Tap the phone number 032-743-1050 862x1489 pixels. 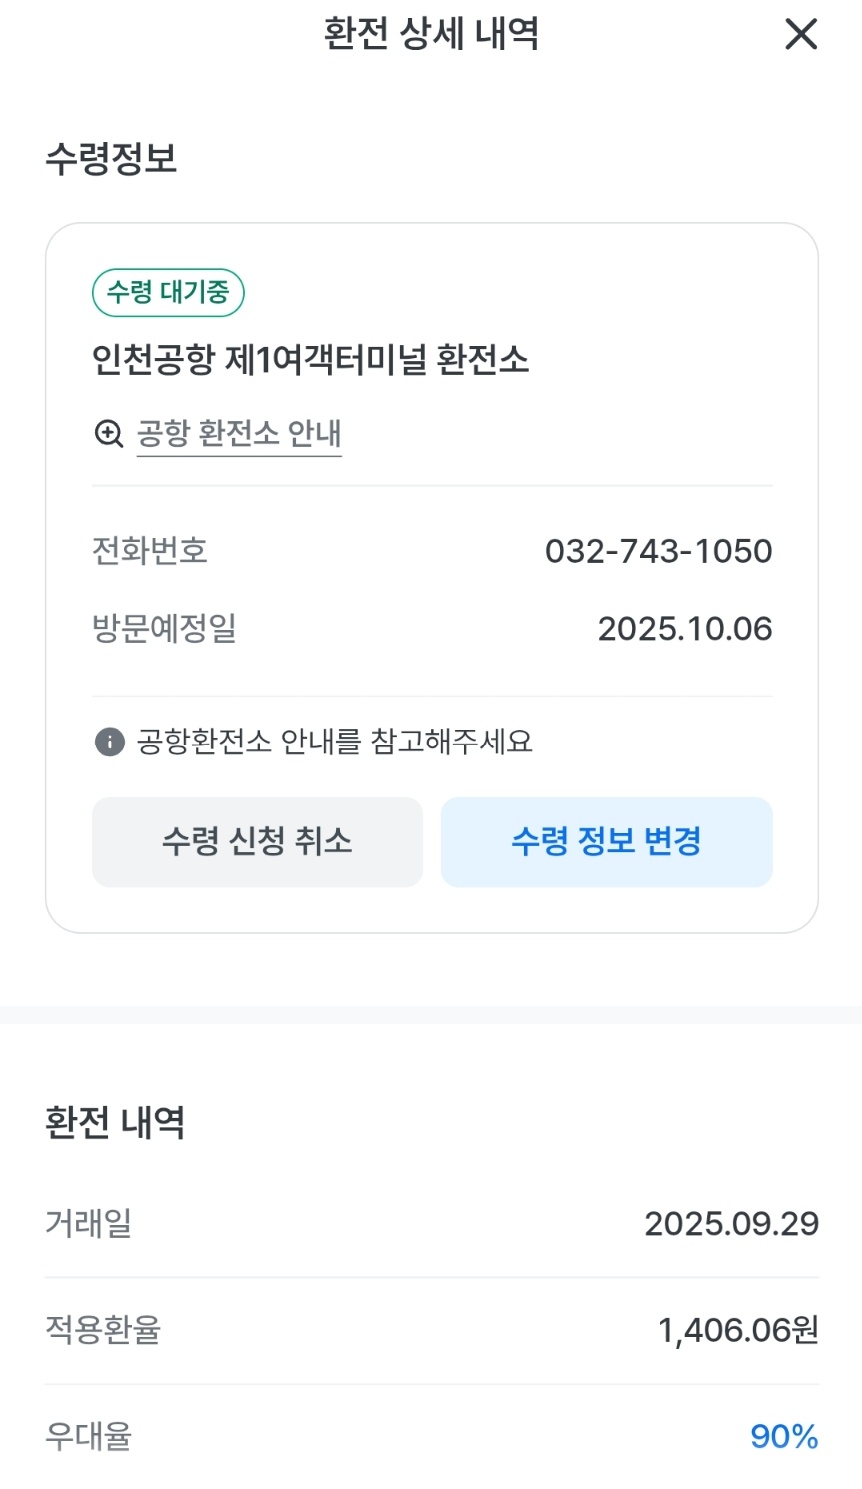tap(658, 551)
